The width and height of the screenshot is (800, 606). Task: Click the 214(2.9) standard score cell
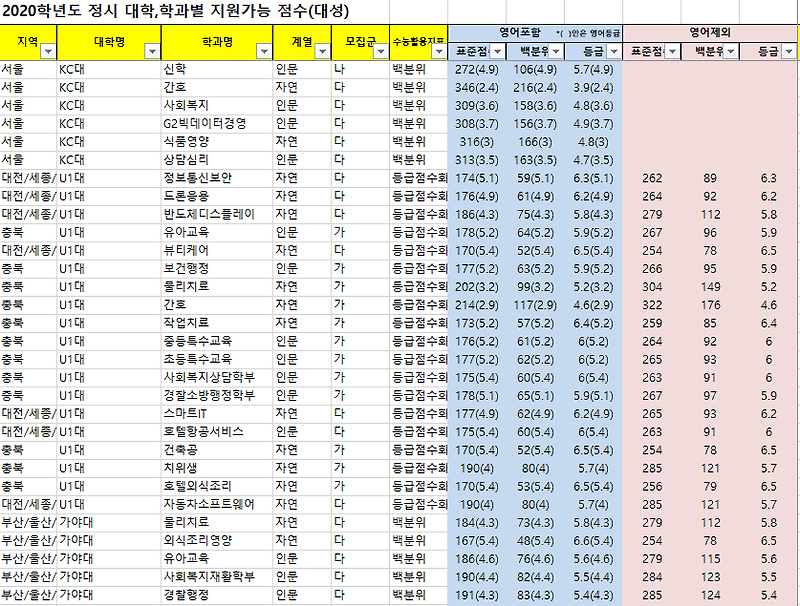(477, 305)
